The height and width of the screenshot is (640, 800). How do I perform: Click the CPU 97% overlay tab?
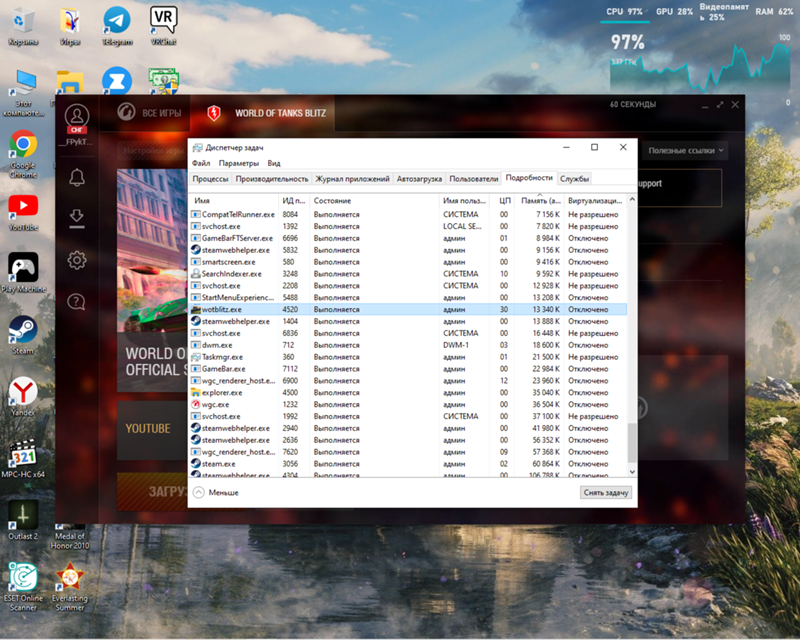click(x=624, y=12)
